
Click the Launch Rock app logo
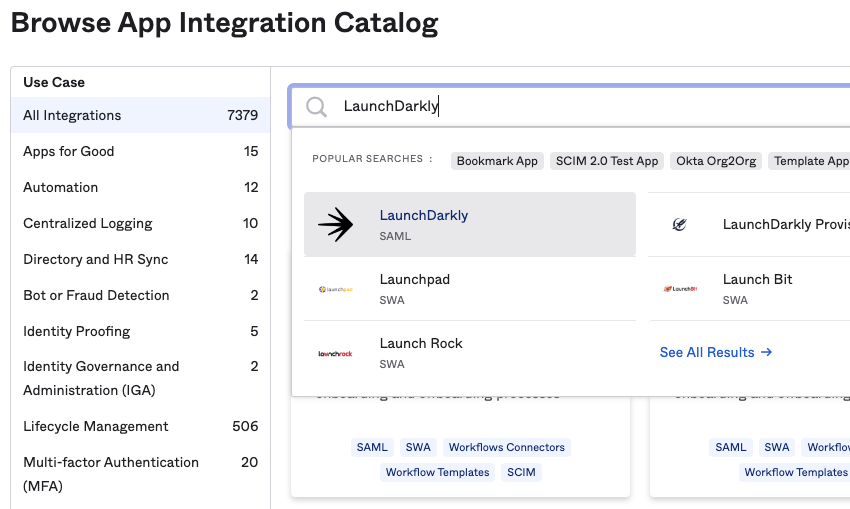click(336, 353)
